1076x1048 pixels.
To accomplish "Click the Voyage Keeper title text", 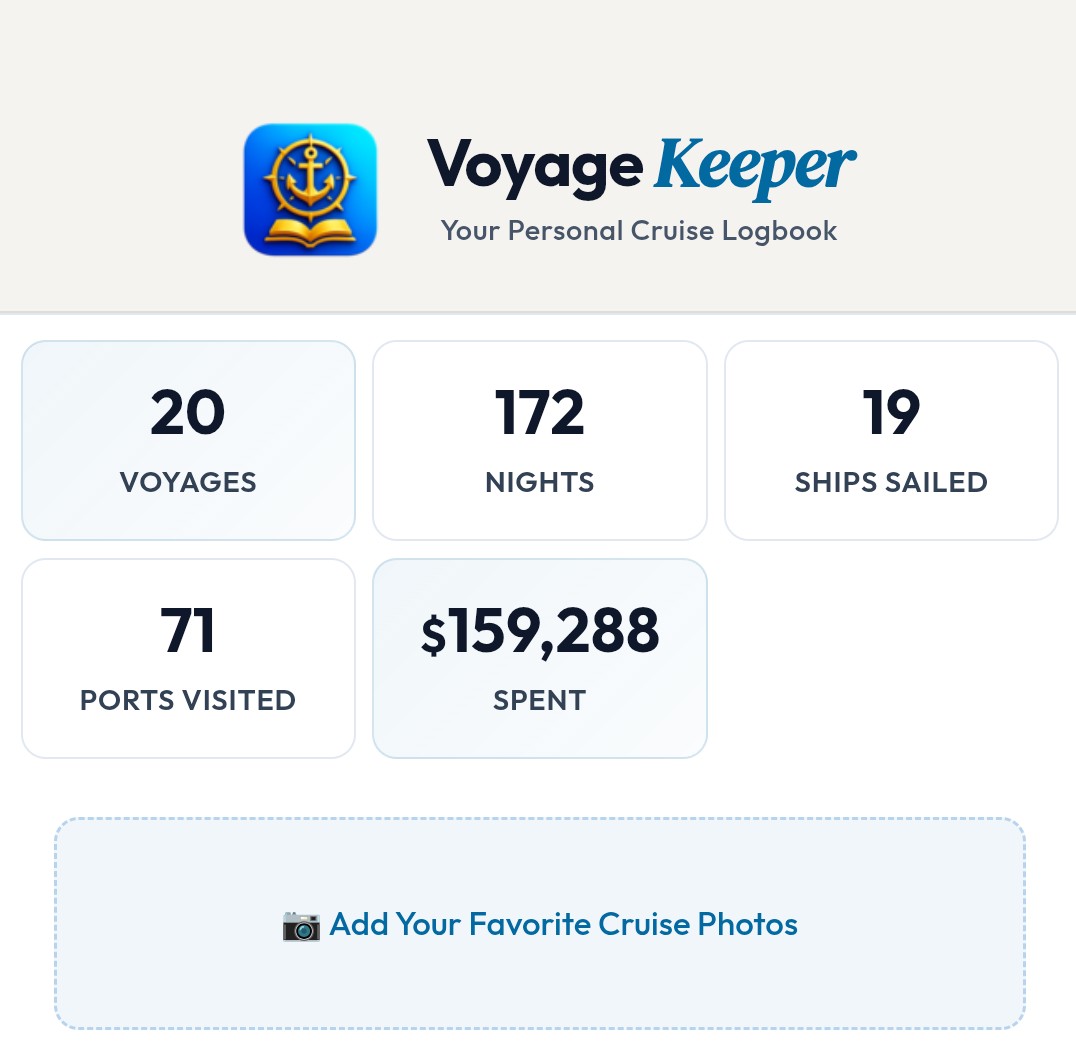I will (x=640, y=165).
